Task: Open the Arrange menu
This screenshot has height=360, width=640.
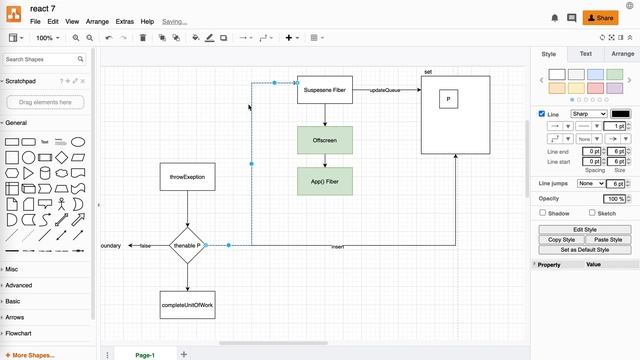Action: tap(97, 22)
